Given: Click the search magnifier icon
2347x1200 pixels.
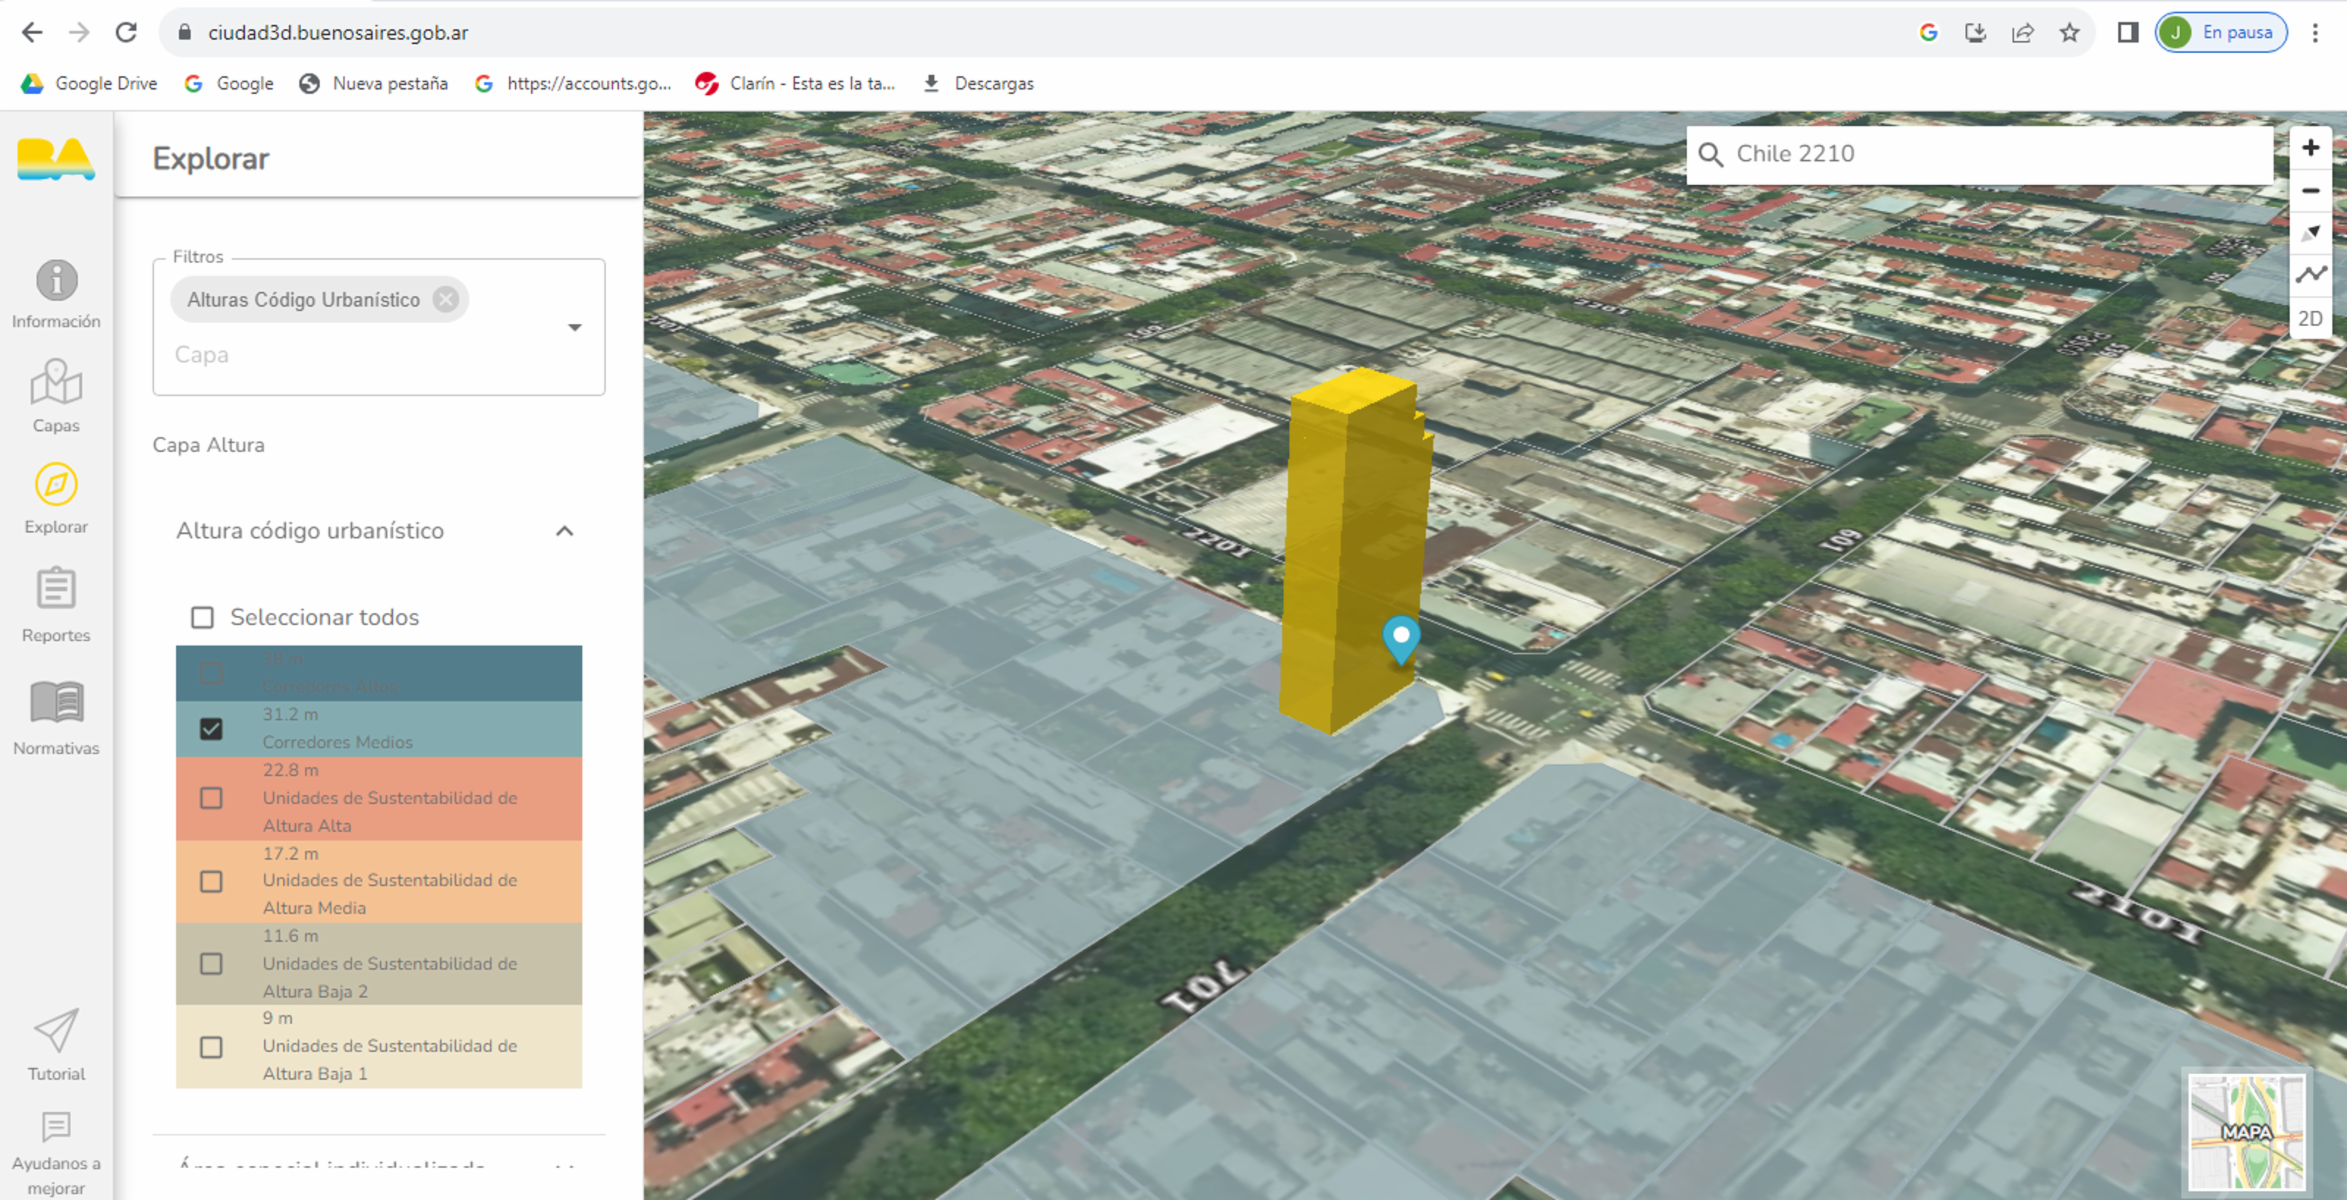Looking at the screenshot, I should tap(1711, 154).
